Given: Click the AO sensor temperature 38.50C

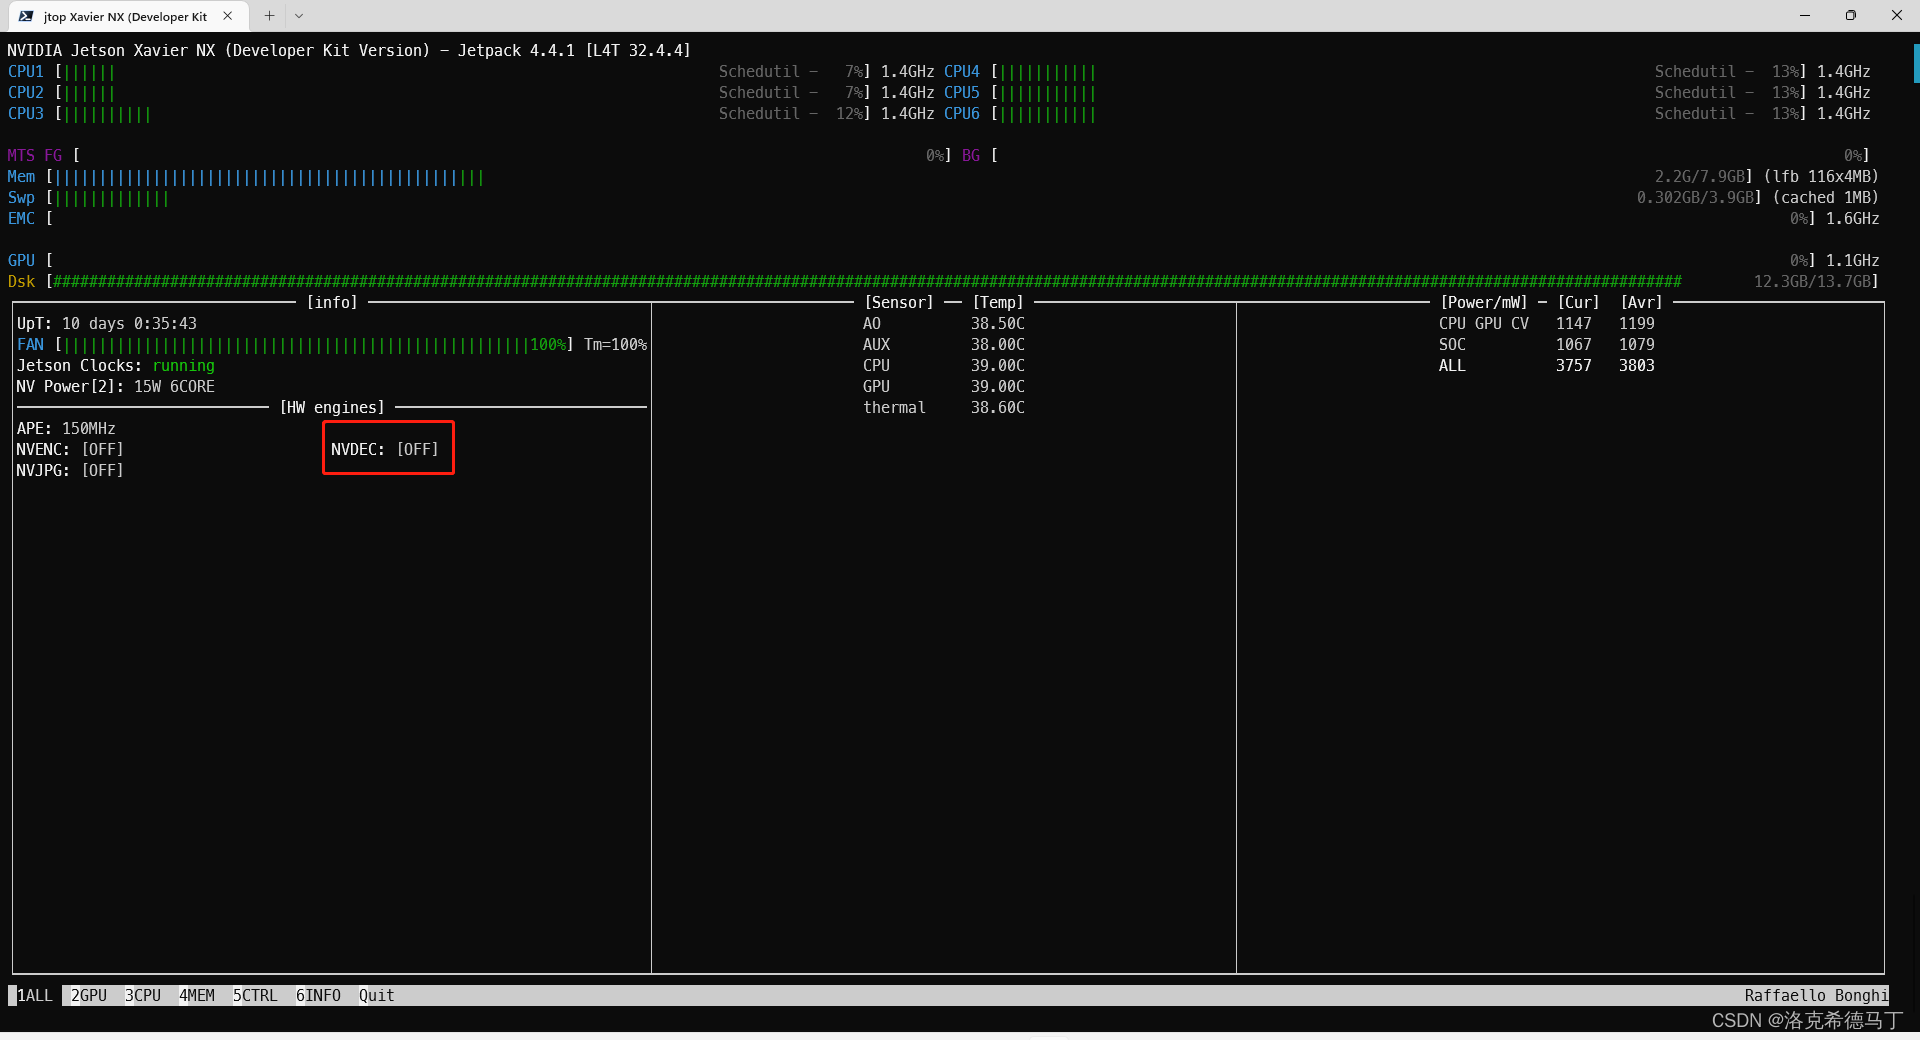Looking at the screenshot, I should (x=998, y=324).
